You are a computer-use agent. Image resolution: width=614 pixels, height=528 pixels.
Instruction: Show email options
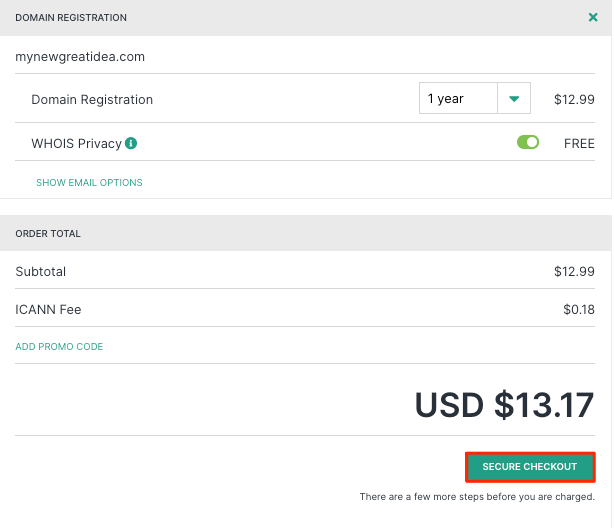[89, 183]
